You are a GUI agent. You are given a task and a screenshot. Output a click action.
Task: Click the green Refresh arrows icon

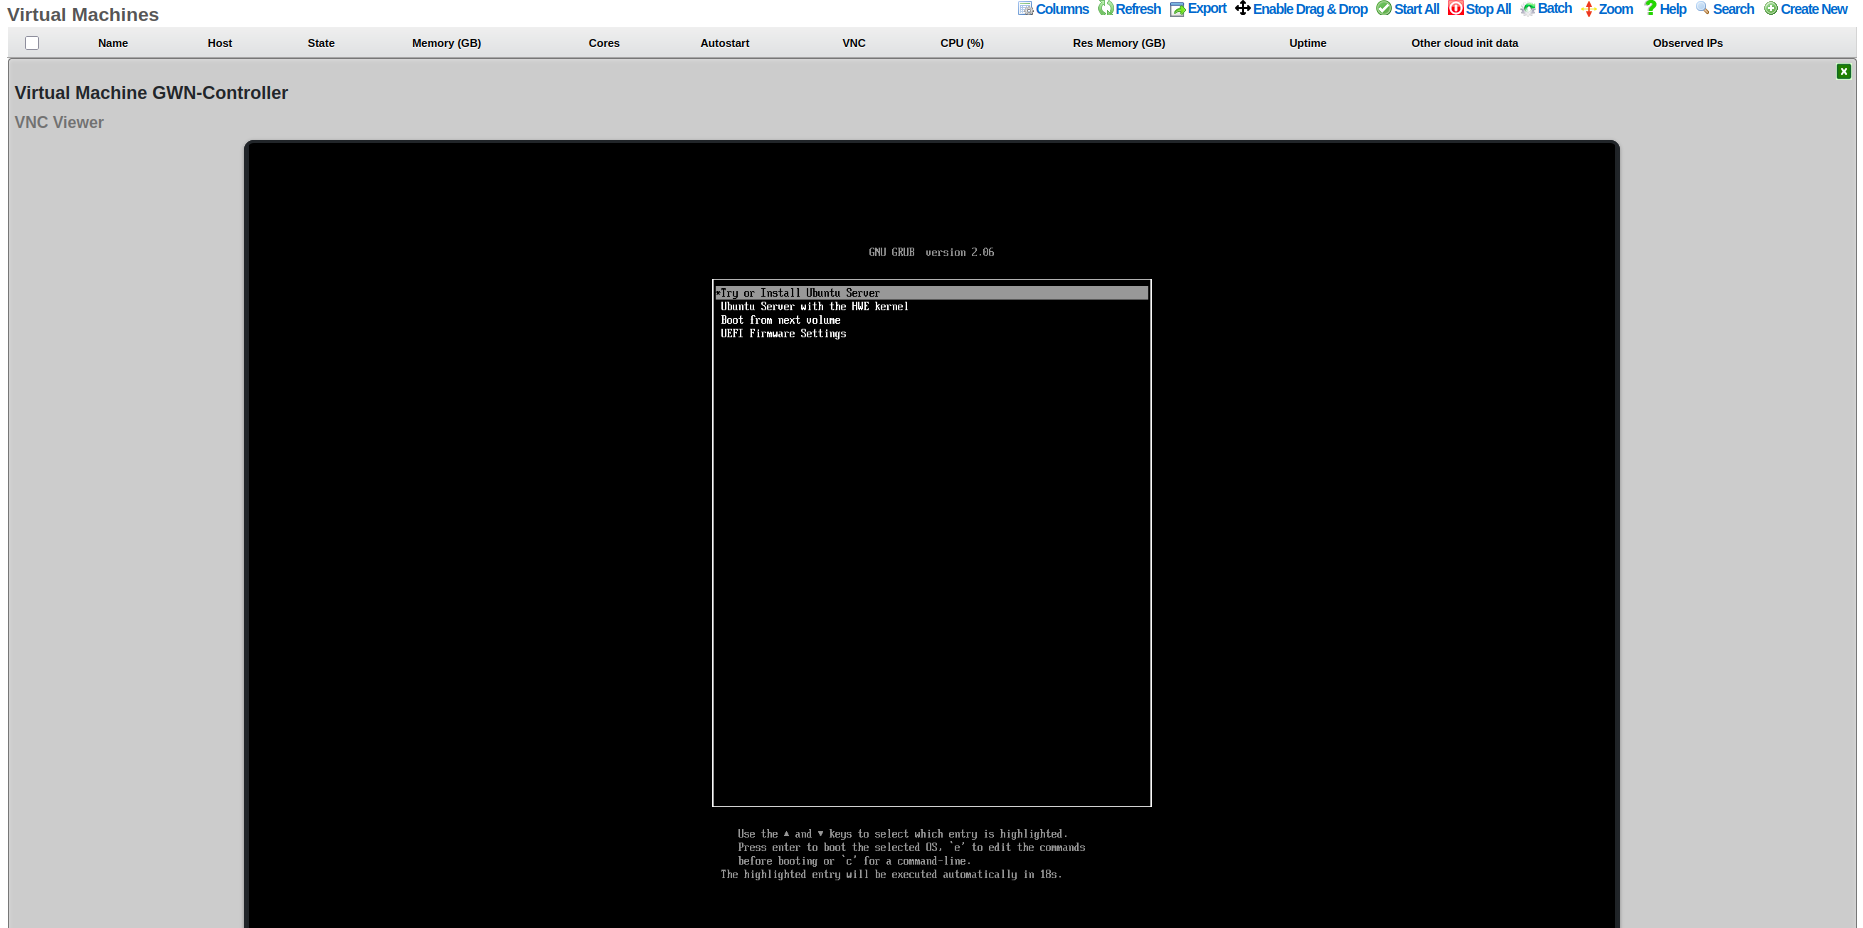coord(1105,9)
